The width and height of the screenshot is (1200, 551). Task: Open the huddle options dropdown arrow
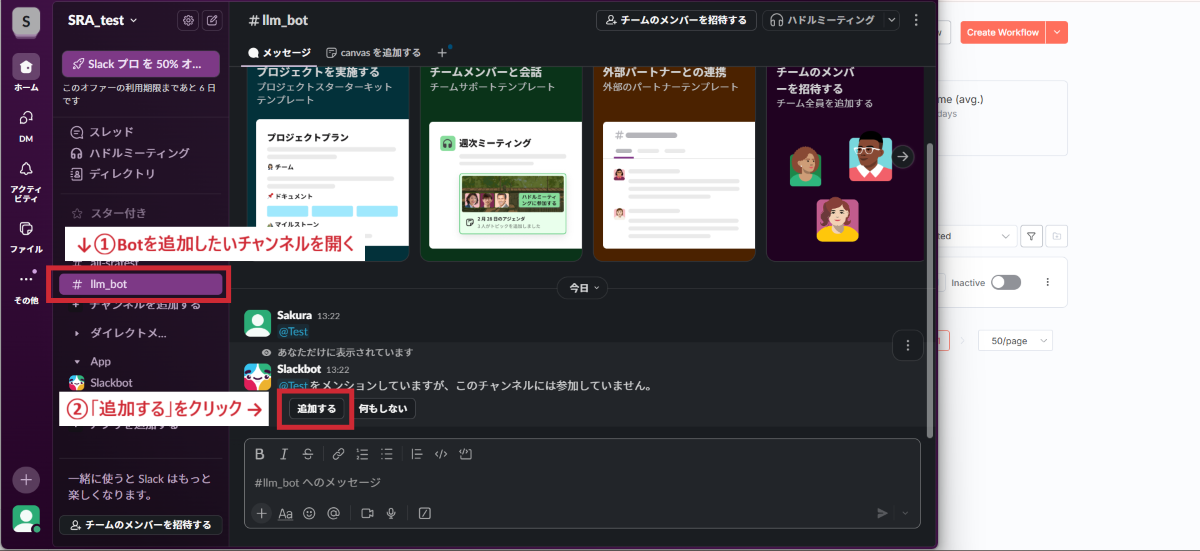click(893, 20)
